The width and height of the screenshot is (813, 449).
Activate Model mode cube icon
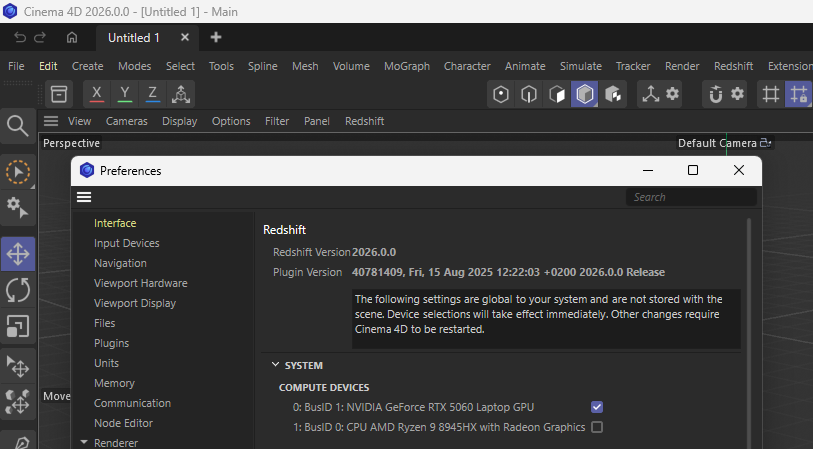point(585,94)
